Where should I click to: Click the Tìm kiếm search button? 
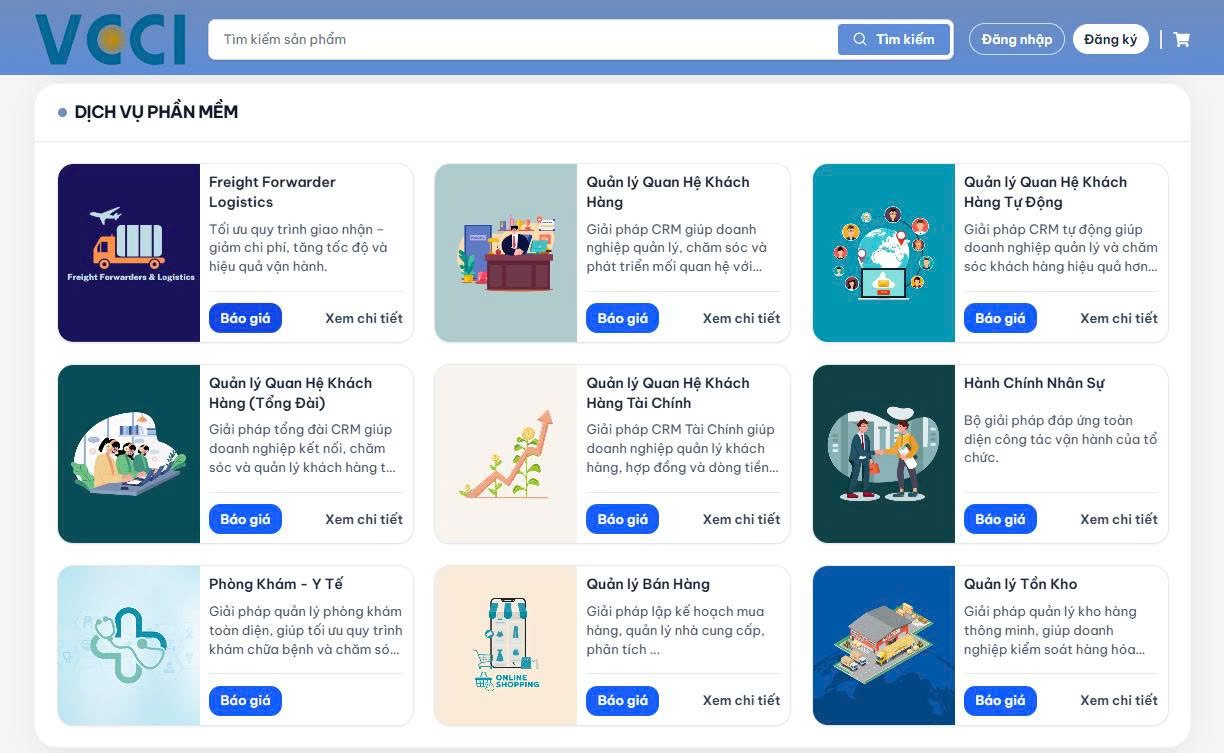(893, 40)
